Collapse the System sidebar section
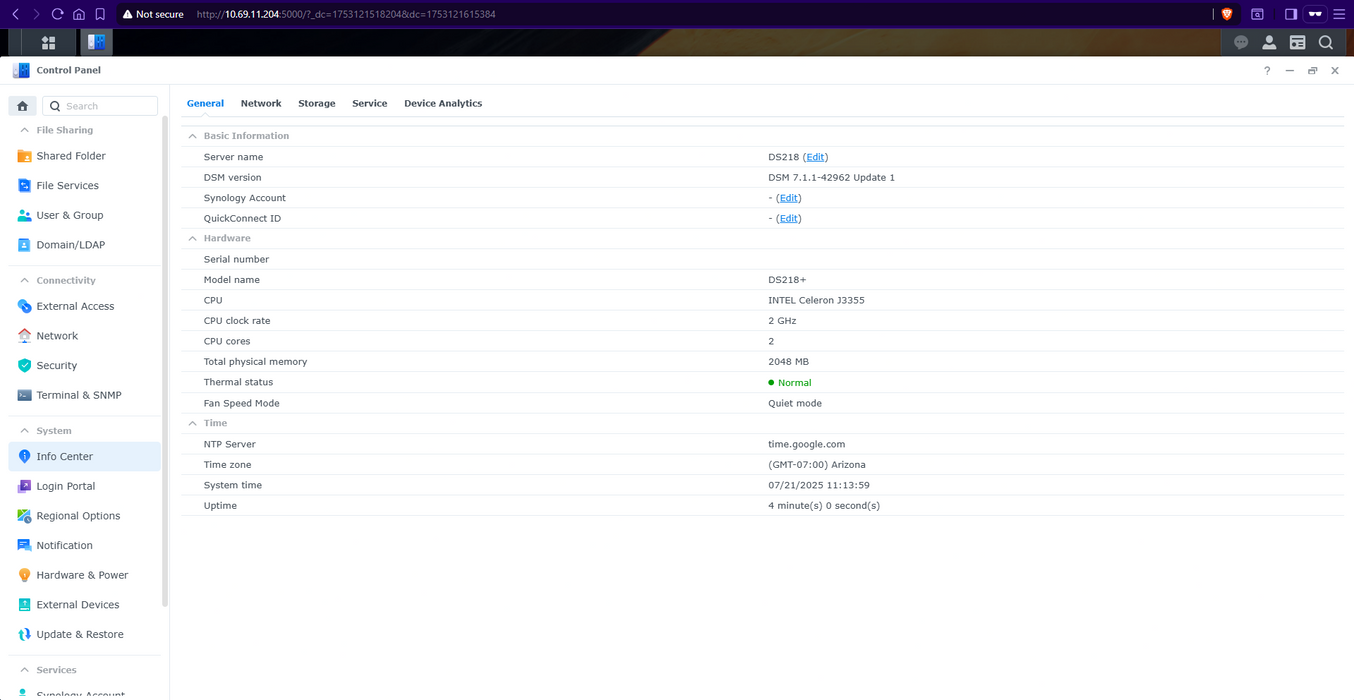Image resolution: width=1354 pixels, height=700 pixels. [25, 430]
